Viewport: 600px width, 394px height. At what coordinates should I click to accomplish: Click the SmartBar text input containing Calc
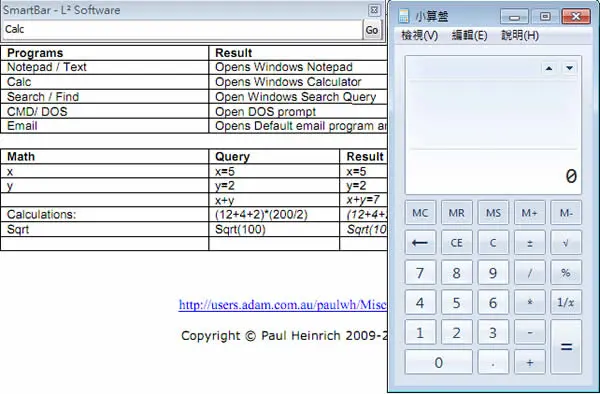click(x=183, y=29)
